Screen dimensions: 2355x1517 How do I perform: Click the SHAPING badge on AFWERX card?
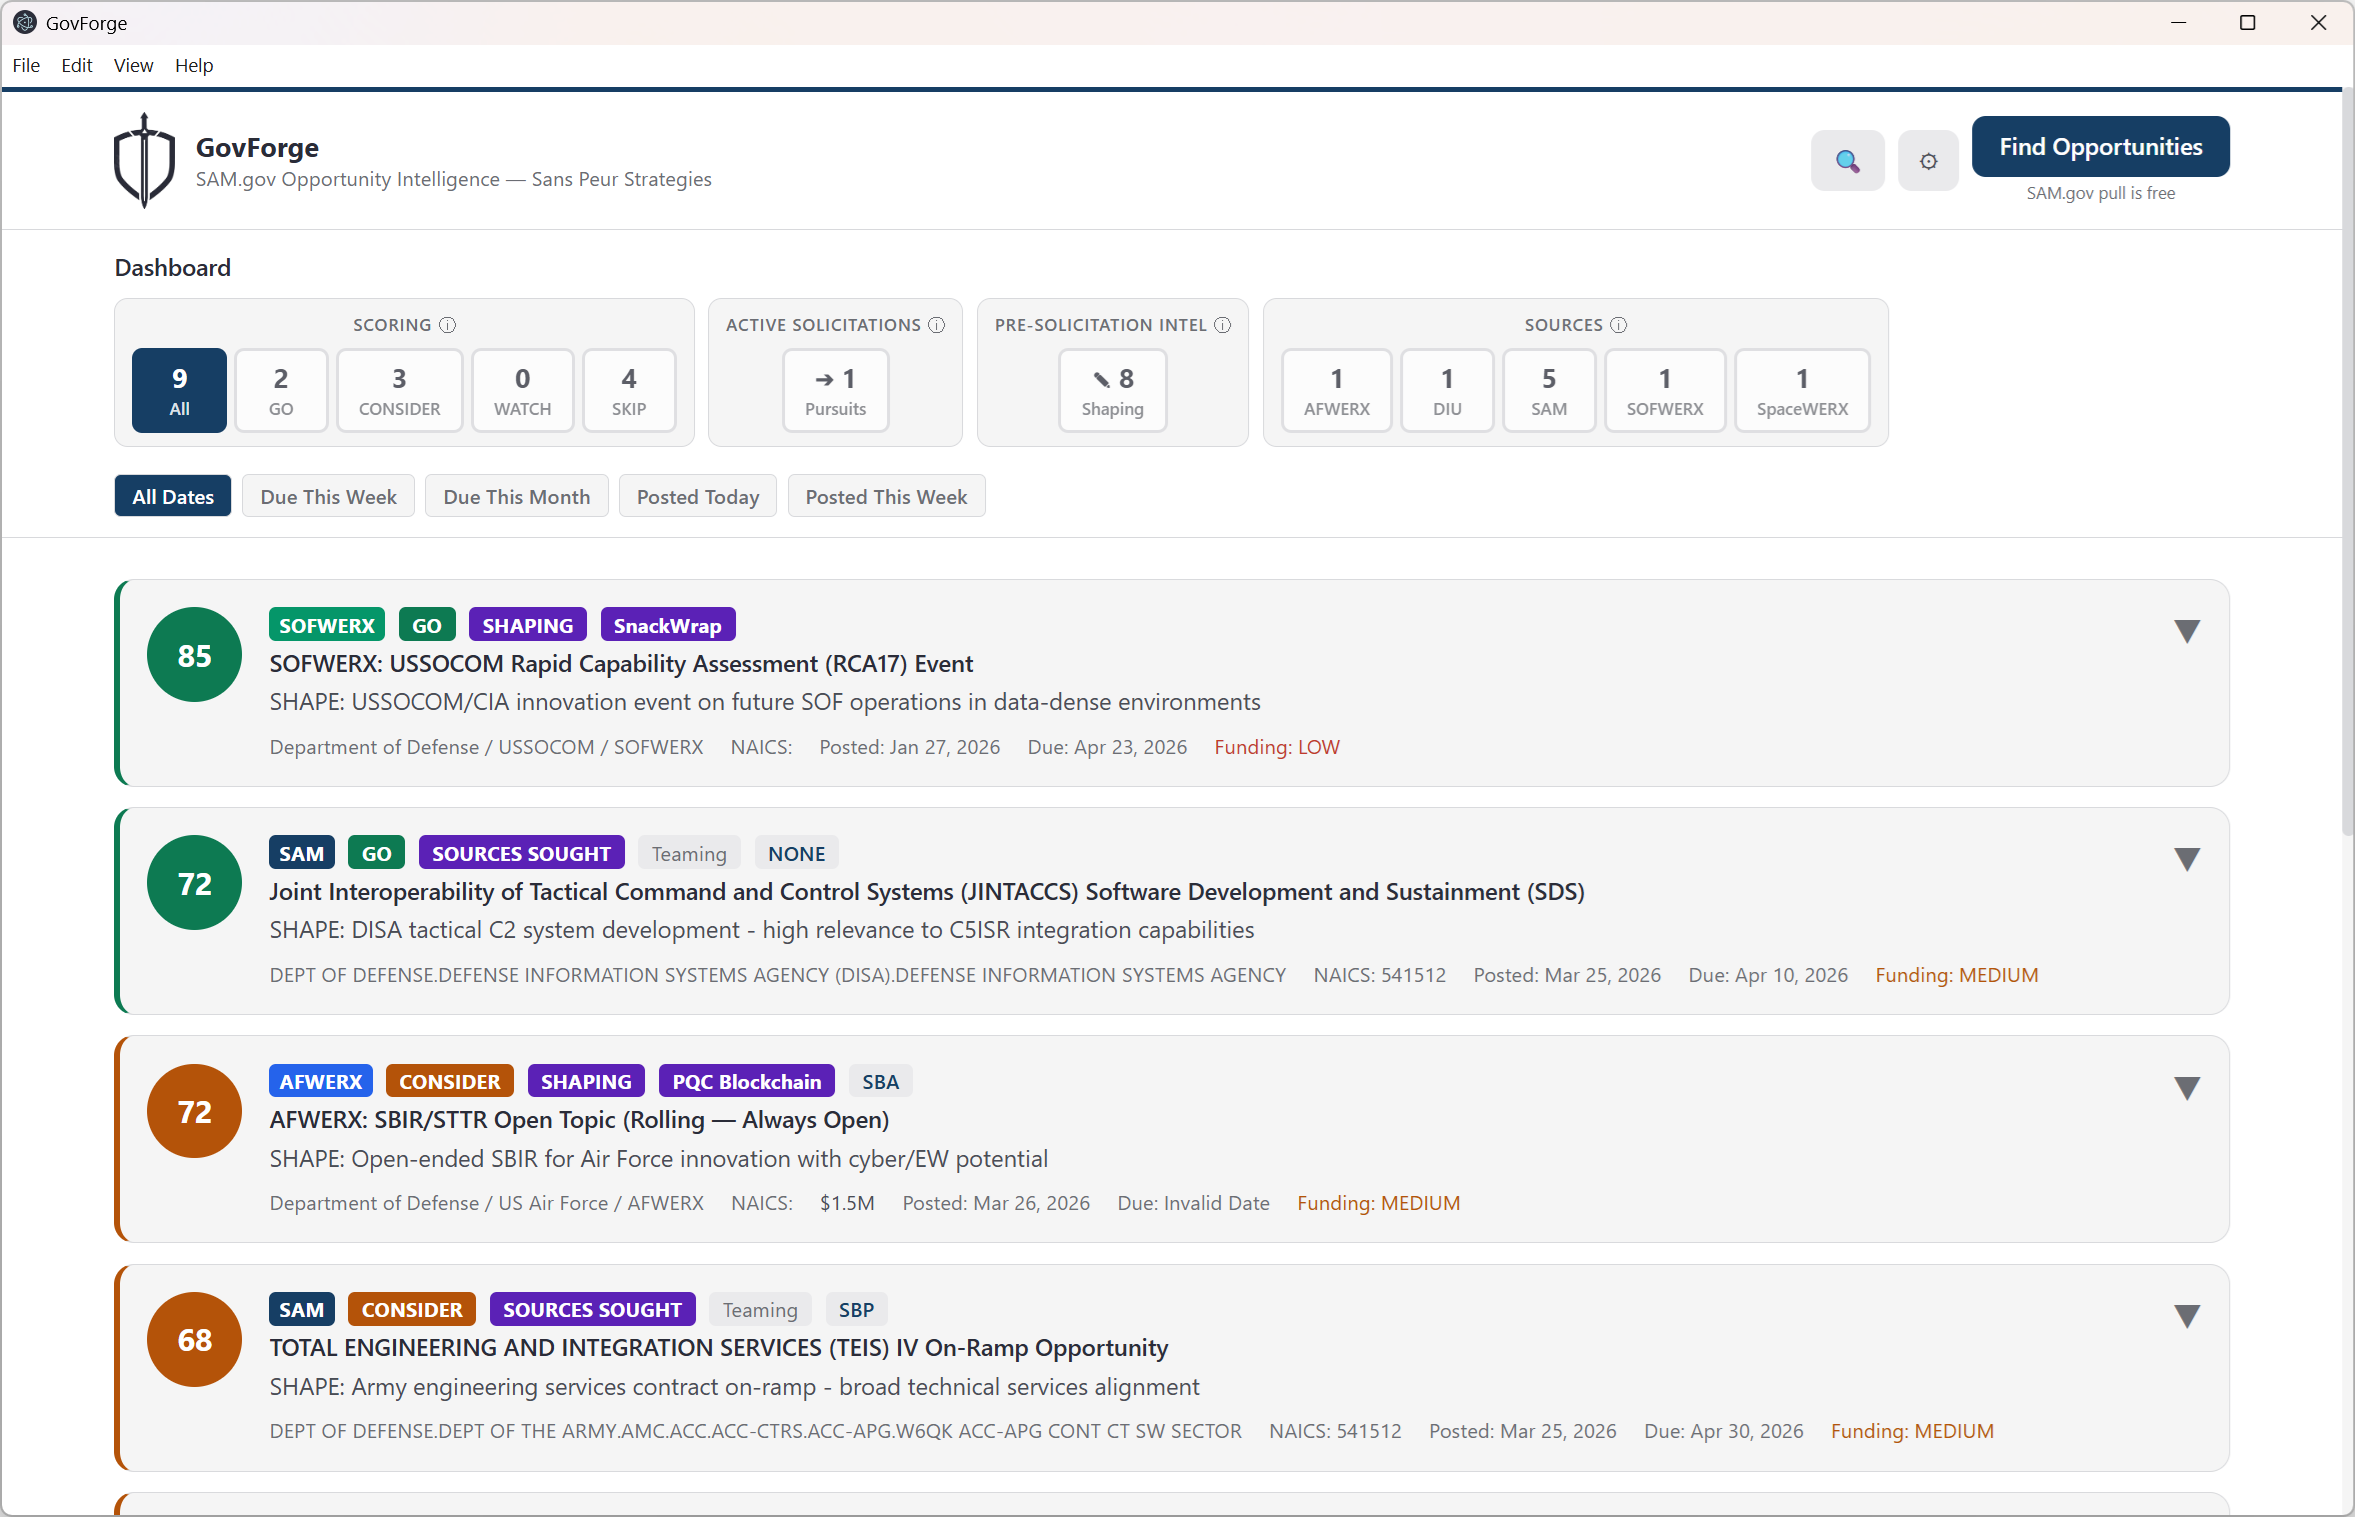pos(586,1081)
